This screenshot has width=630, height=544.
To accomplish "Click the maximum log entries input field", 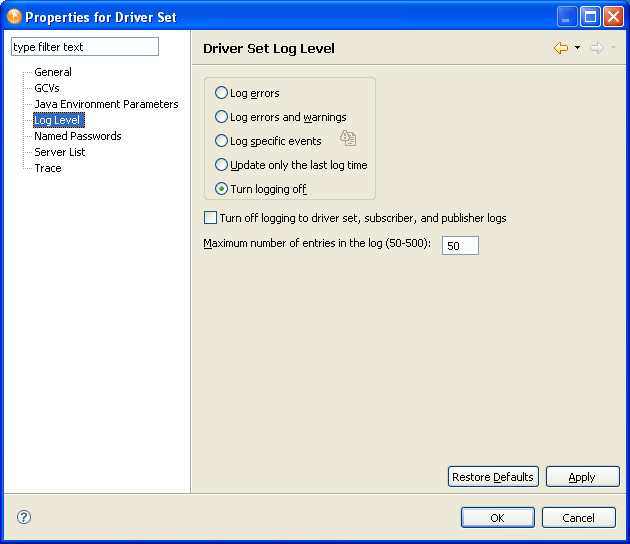I will [460, 246].
